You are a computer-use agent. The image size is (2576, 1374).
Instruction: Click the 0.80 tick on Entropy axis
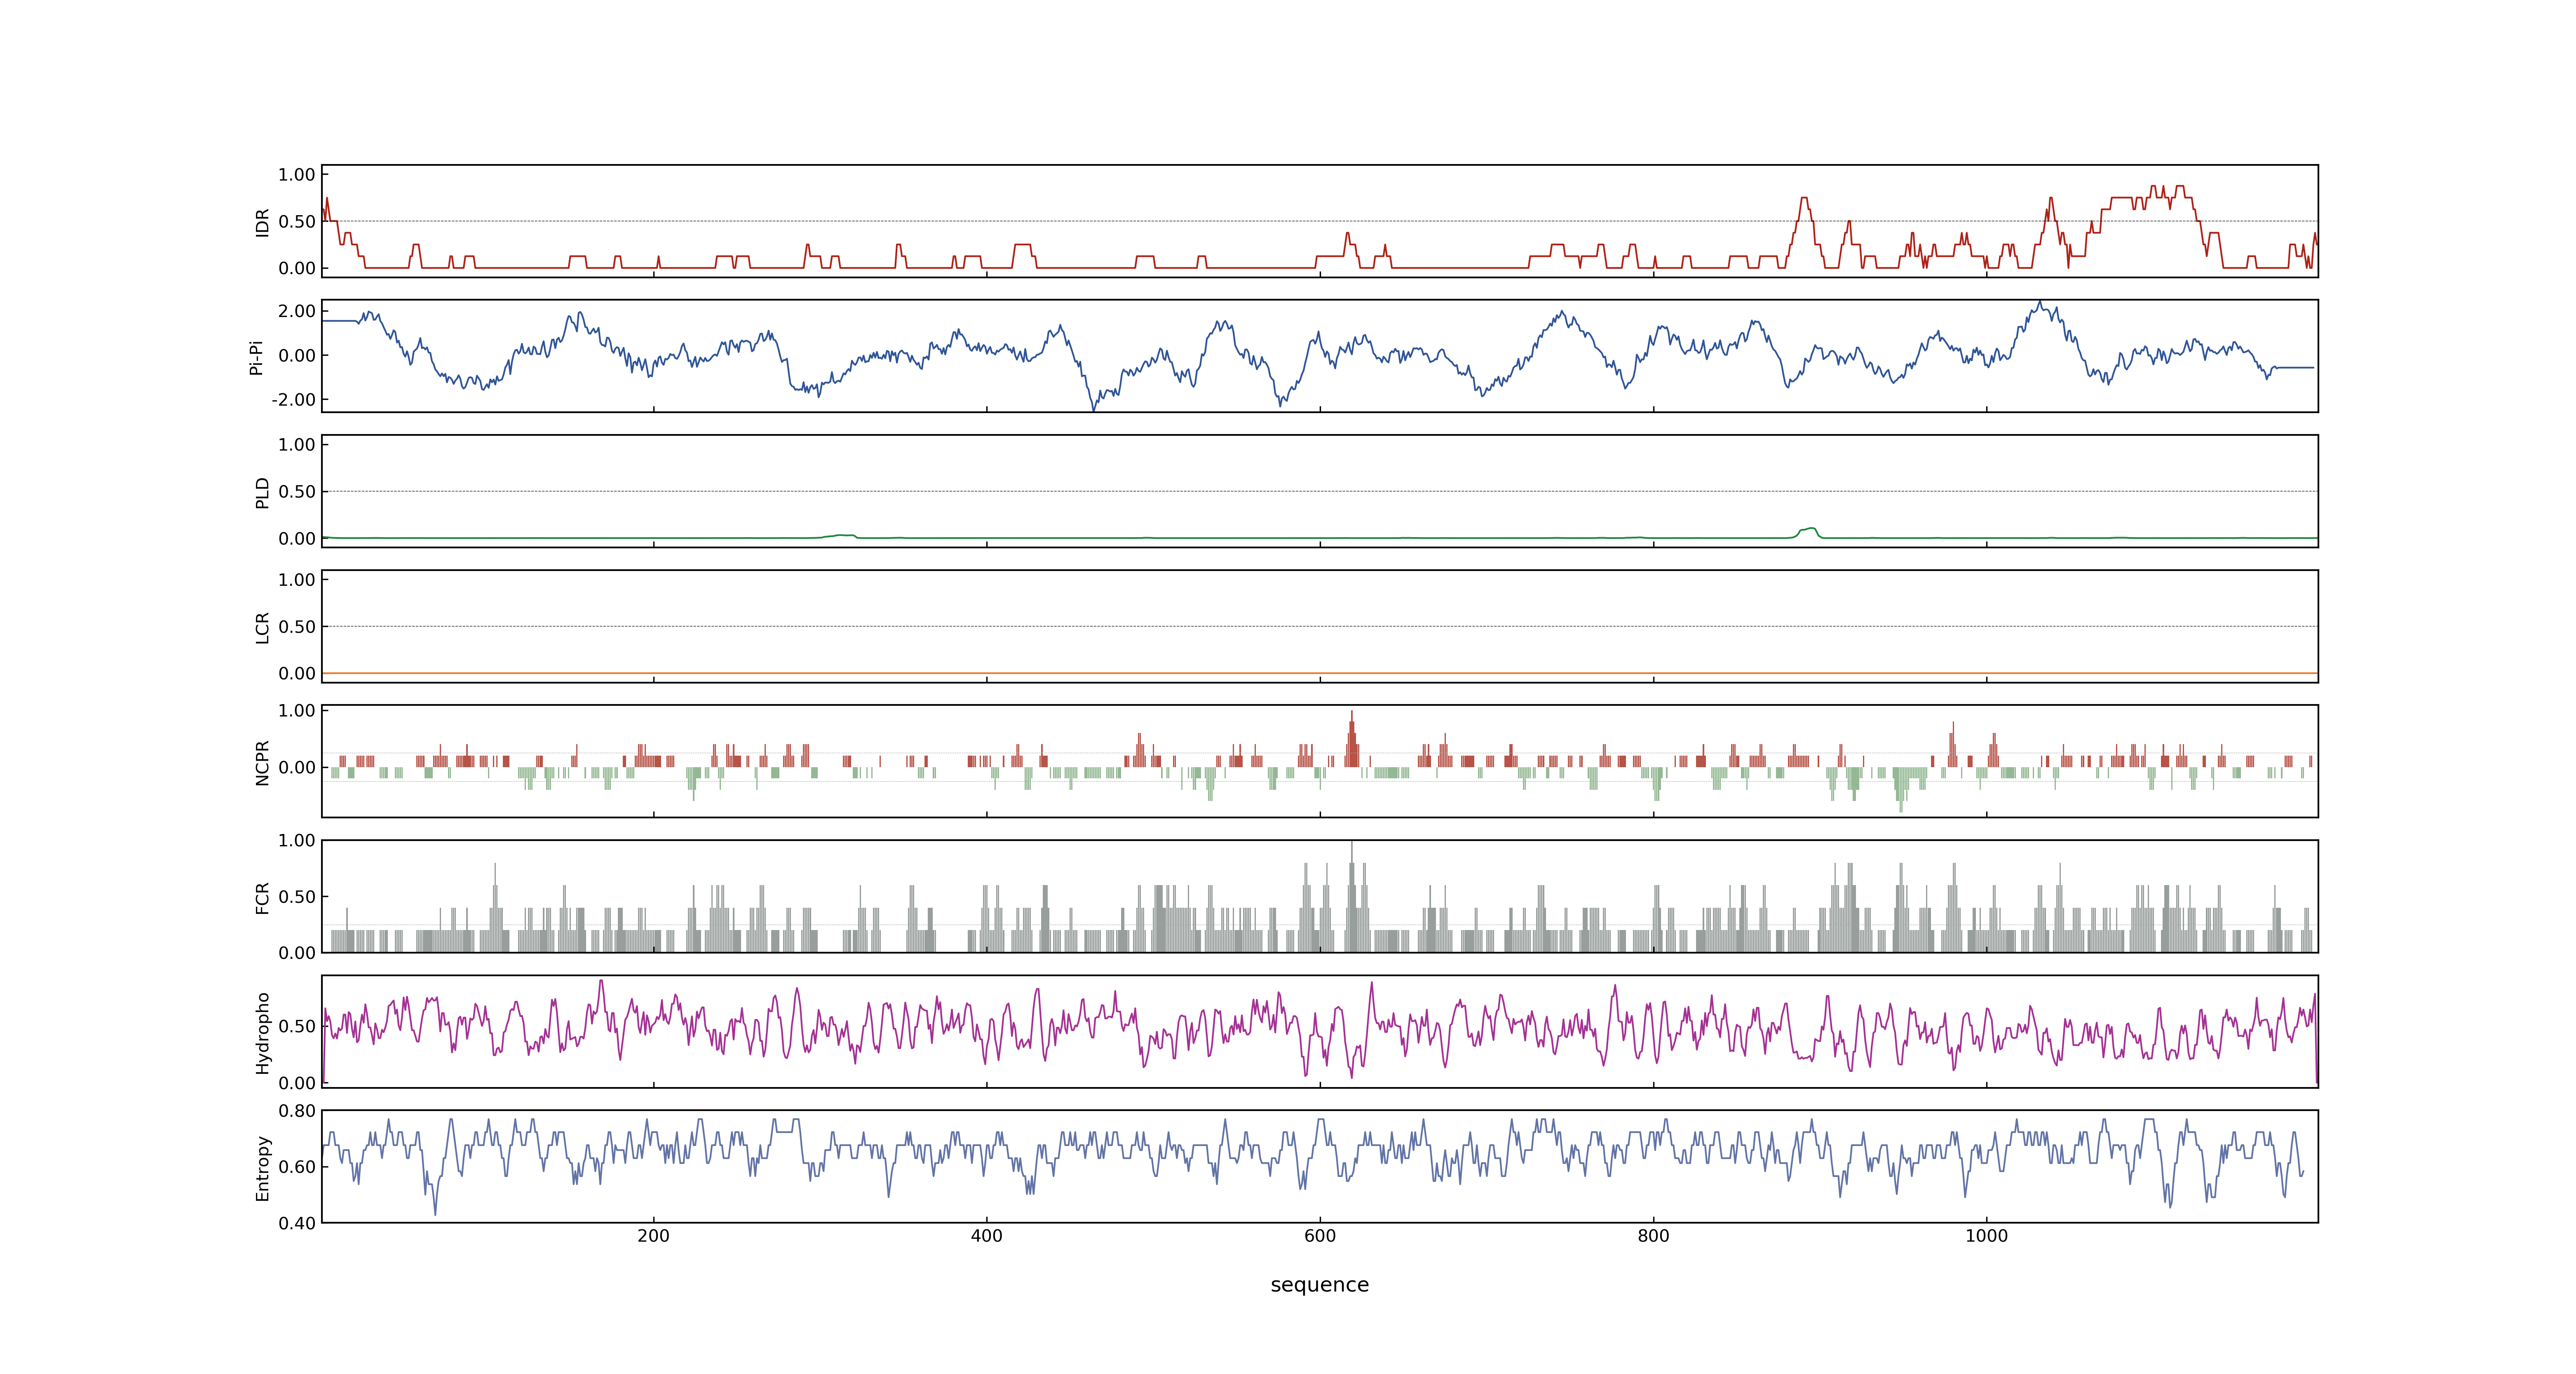pos(297,1111)
